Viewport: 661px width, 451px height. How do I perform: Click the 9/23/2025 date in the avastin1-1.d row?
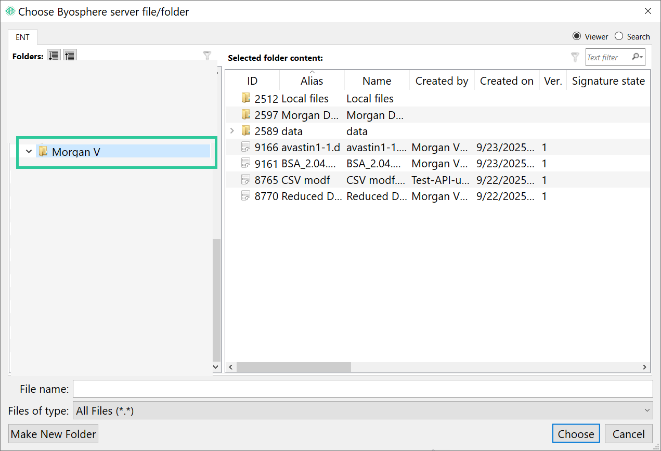505,147
